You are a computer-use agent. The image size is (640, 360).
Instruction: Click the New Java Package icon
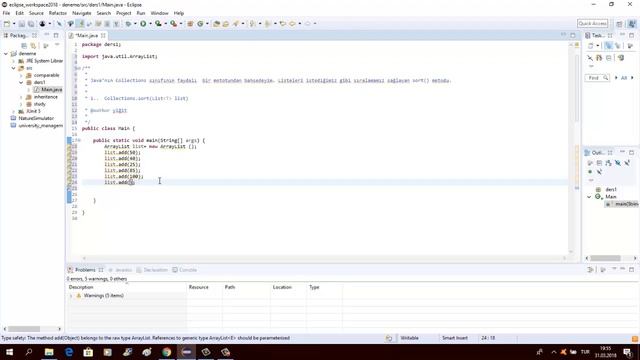(190, 24)
